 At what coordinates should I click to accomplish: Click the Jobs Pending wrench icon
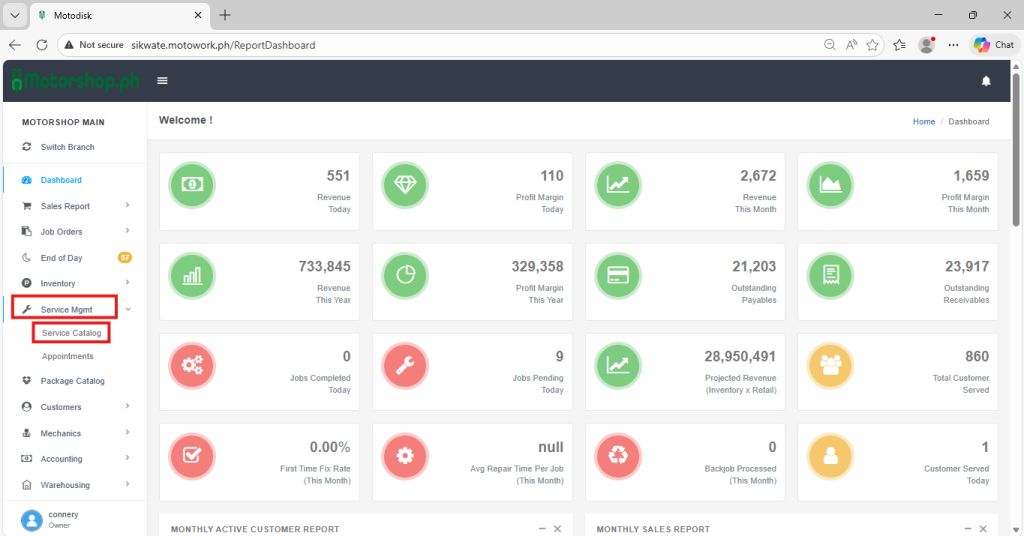click(x=404, y=365)
